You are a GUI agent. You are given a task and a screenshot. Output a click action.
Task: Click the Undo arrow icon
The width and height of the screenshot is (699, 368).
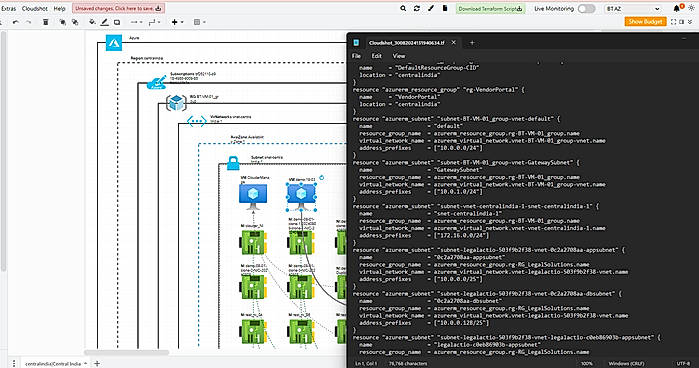tap(16, 22)
